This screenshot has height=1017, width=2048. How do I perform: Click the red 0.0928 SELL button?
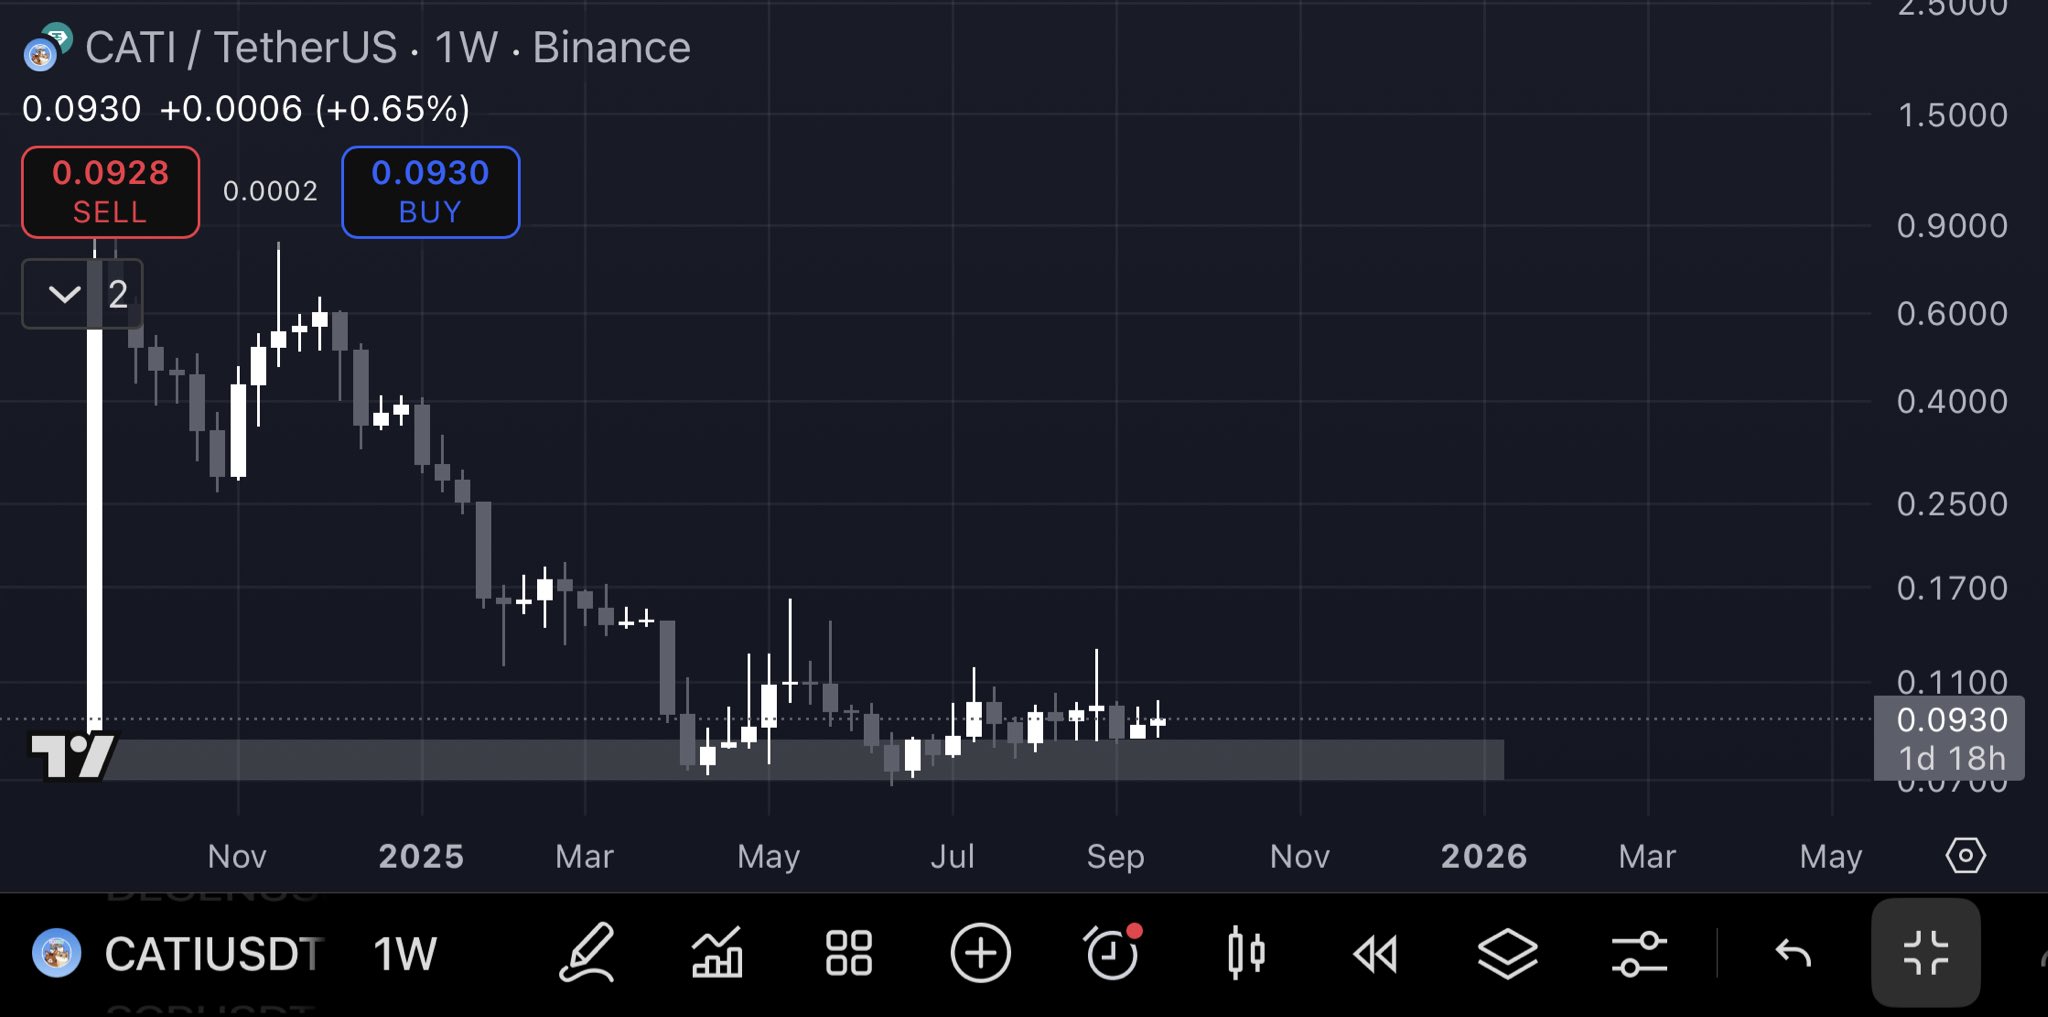pos(110,192)
